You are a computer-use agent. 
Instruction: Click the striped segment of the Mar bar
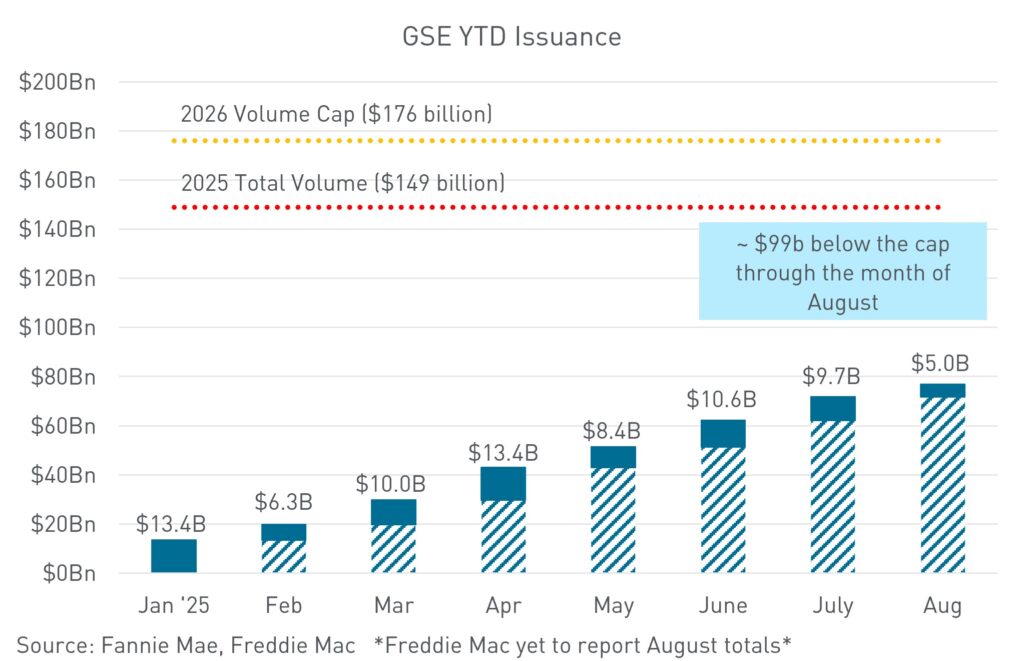(393, 549)
